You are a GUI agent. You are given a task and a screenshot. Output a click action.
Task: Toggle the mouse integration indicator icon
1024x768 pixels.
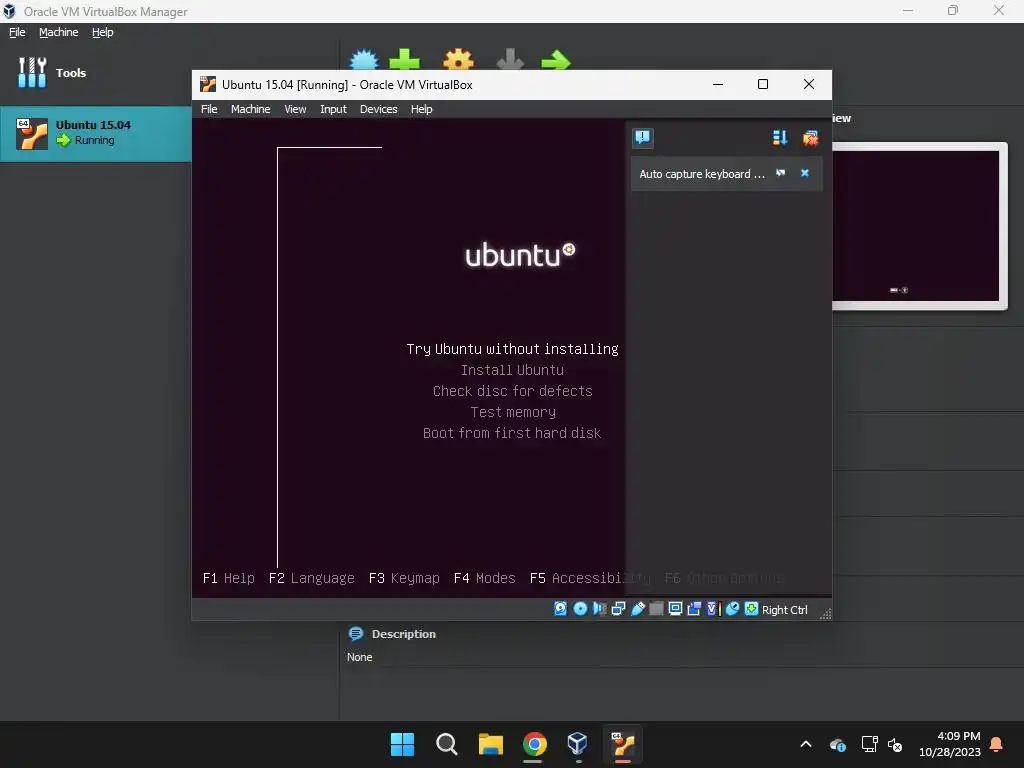click(732, 609)
